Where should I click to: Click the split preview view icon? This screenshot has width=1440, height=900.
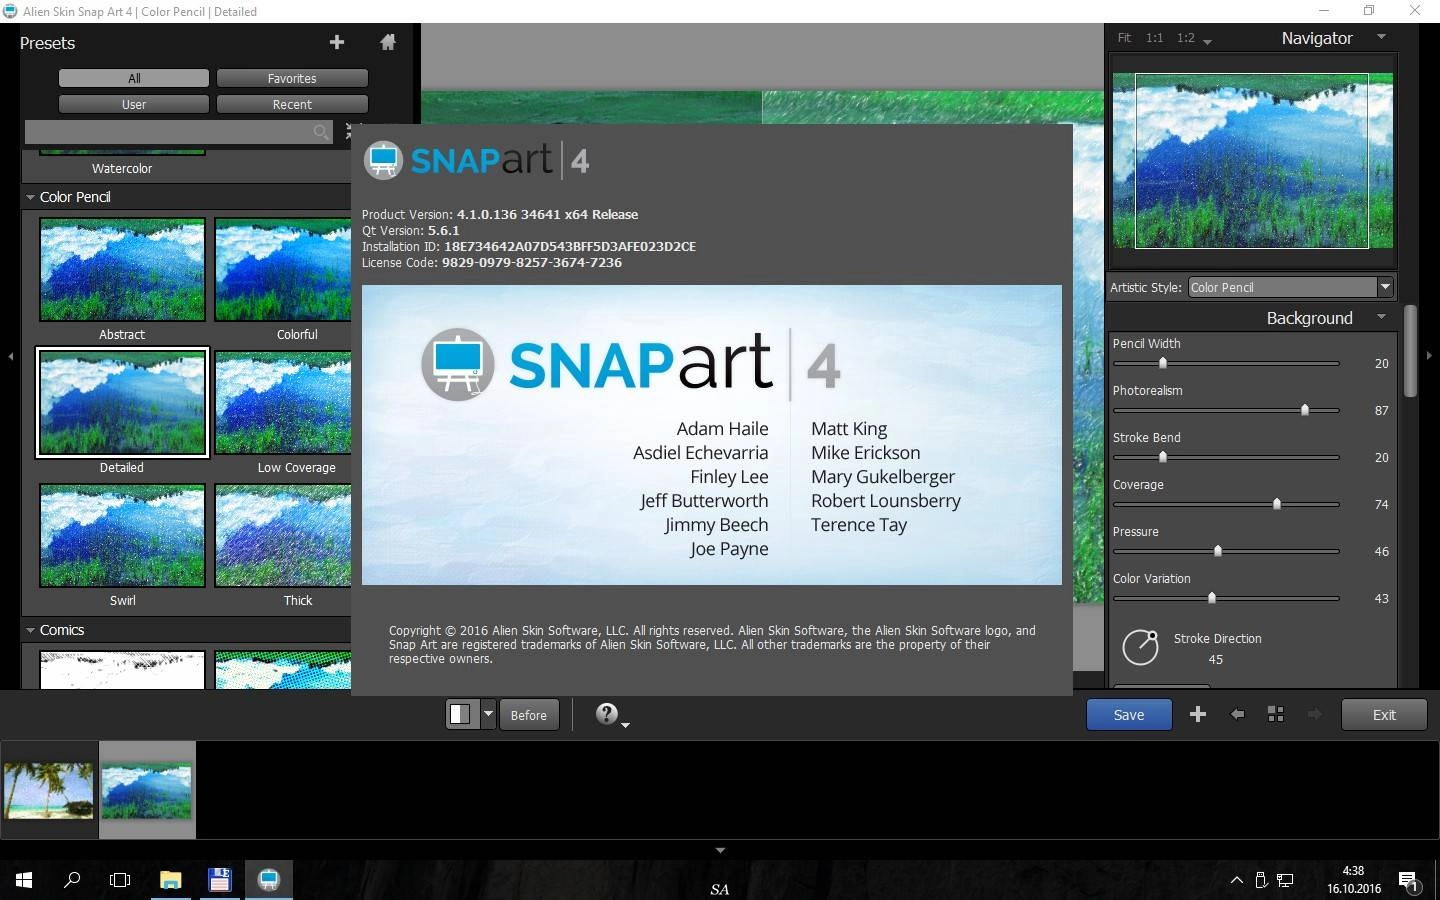(461, 714)
